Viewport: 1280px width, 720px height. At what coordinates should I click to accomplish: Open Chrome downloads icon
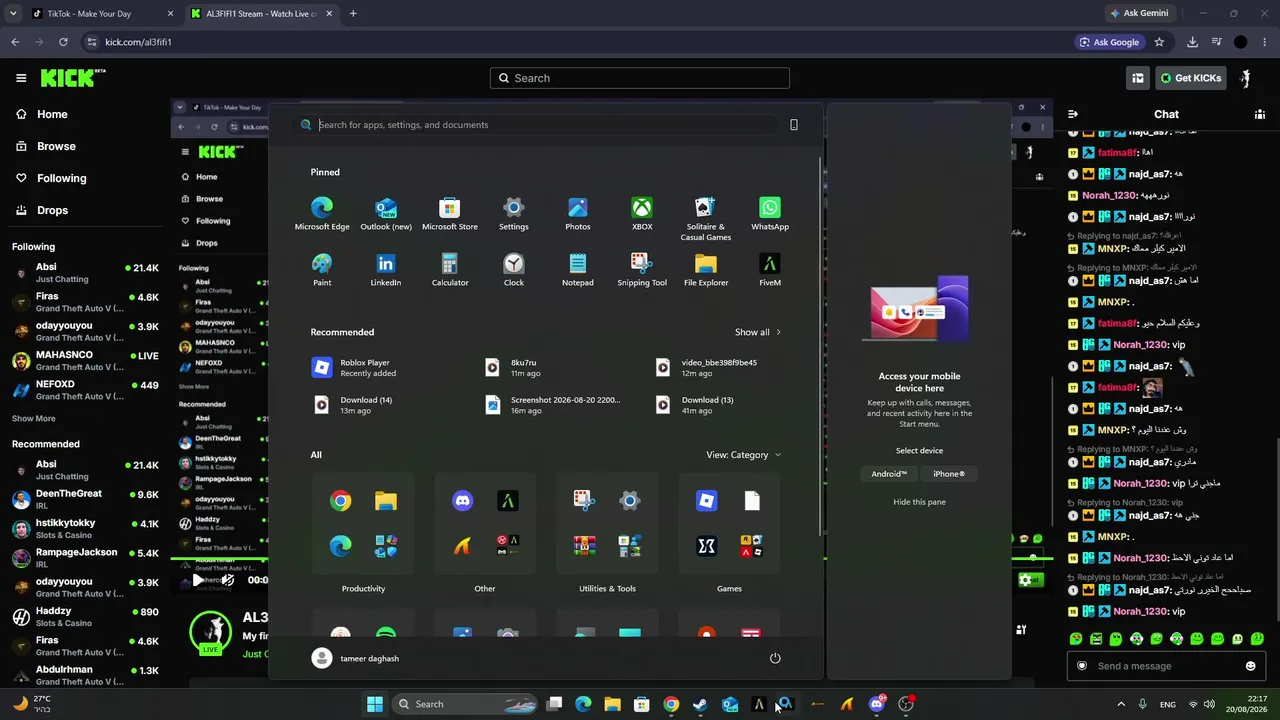coord(1192,42)
